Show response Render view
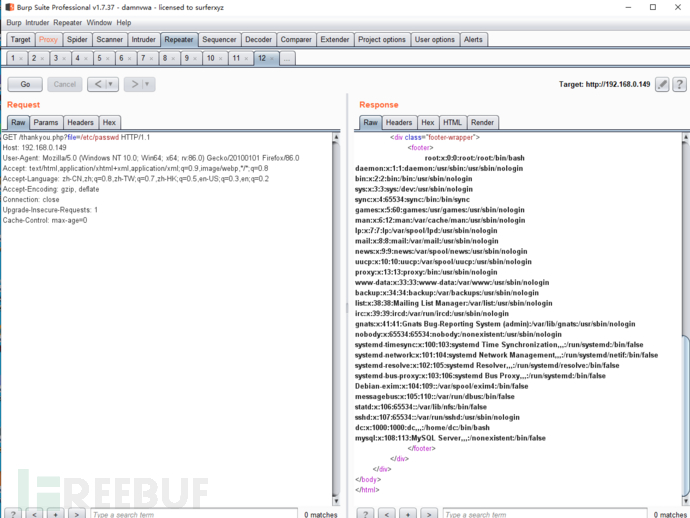 point(482,122)
